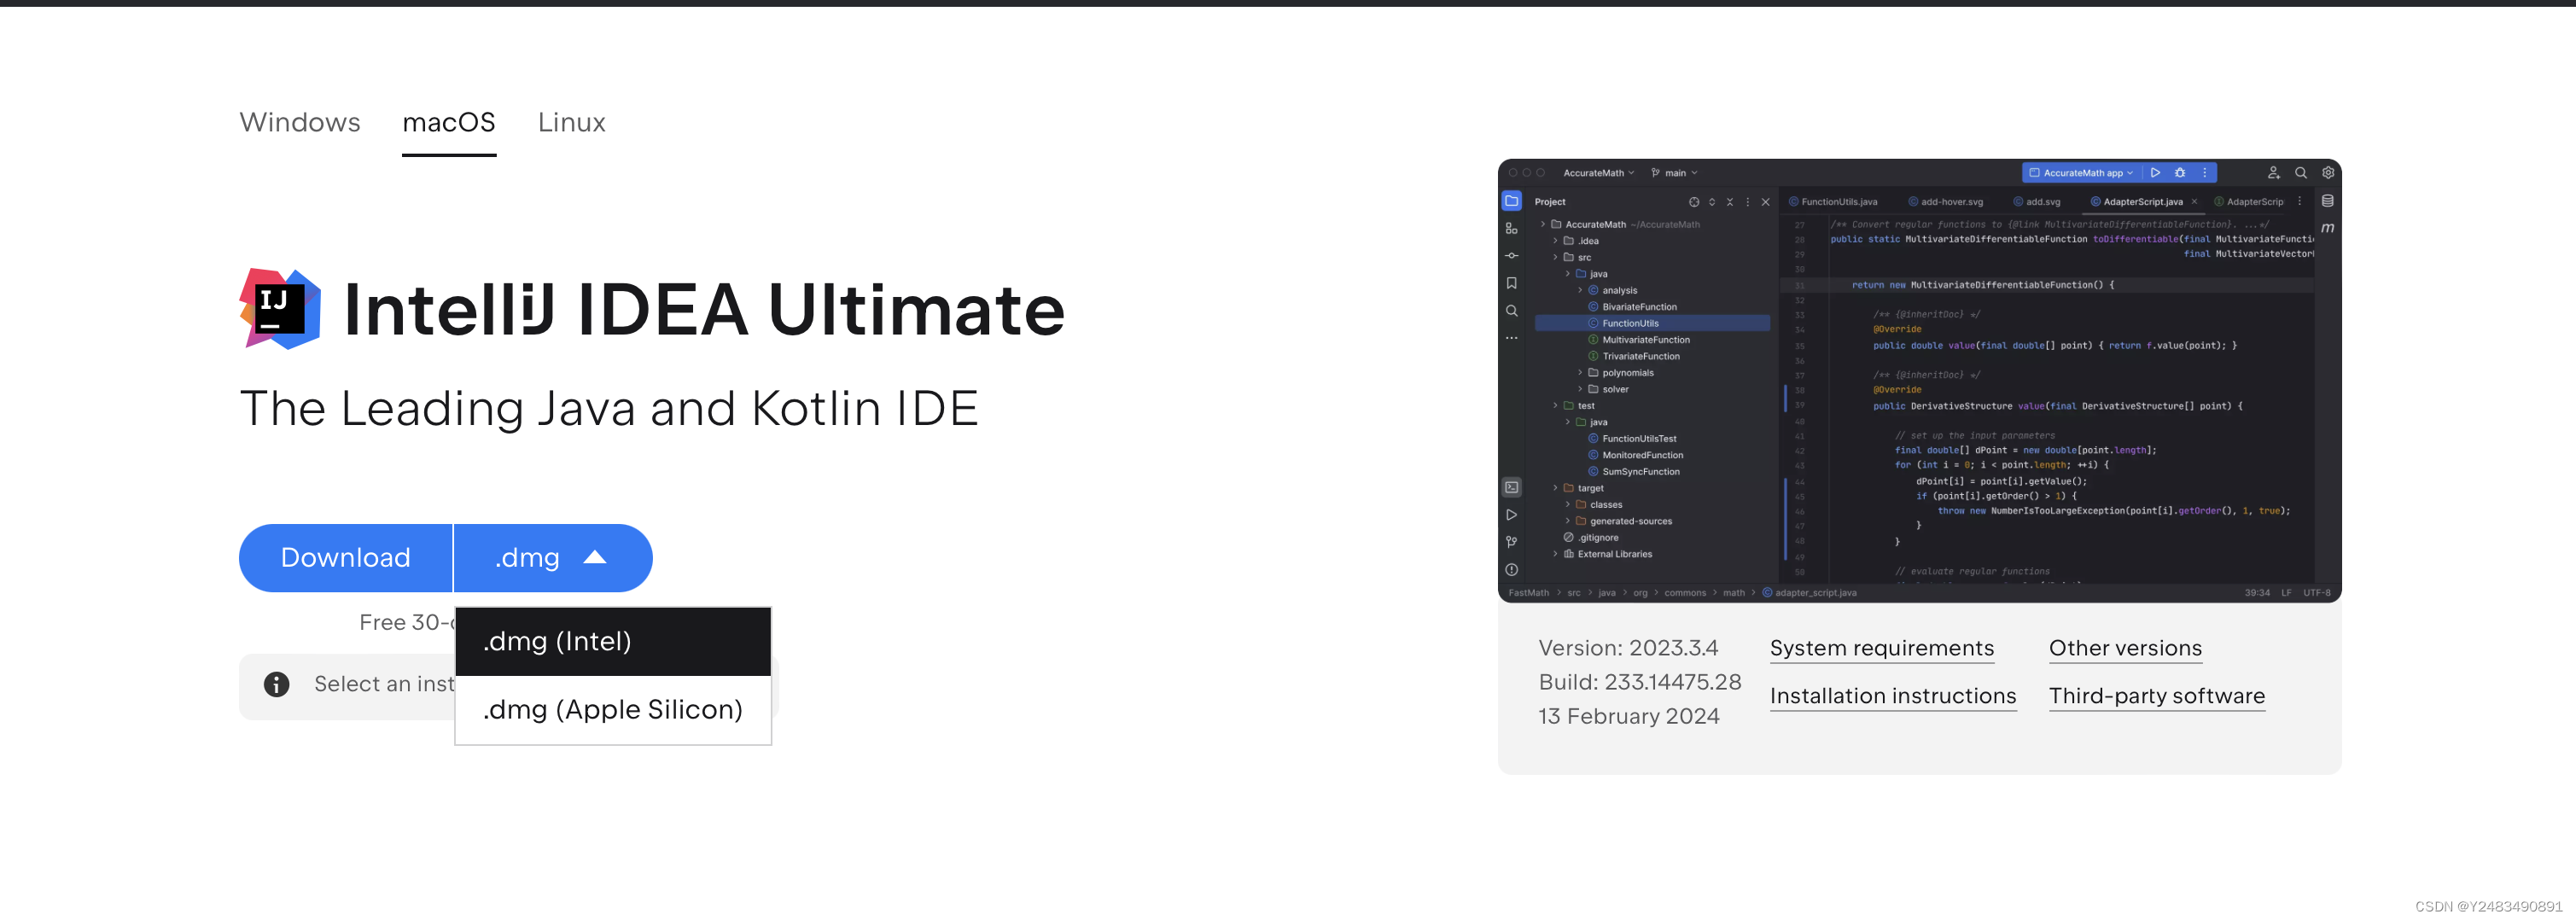Open the Commit tool window icon
Screen dimensions: 2576x920
click(x=1513, y=256)
